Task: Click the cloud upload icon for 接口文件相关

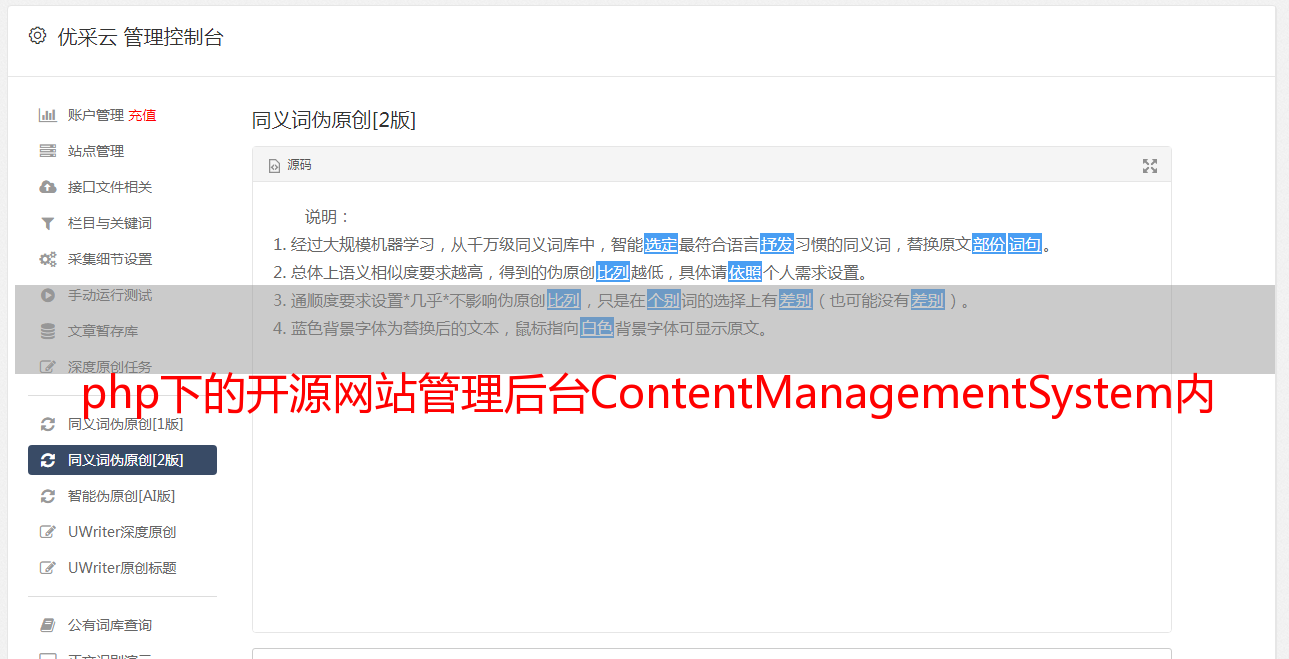Action: (x=47, y=187)
